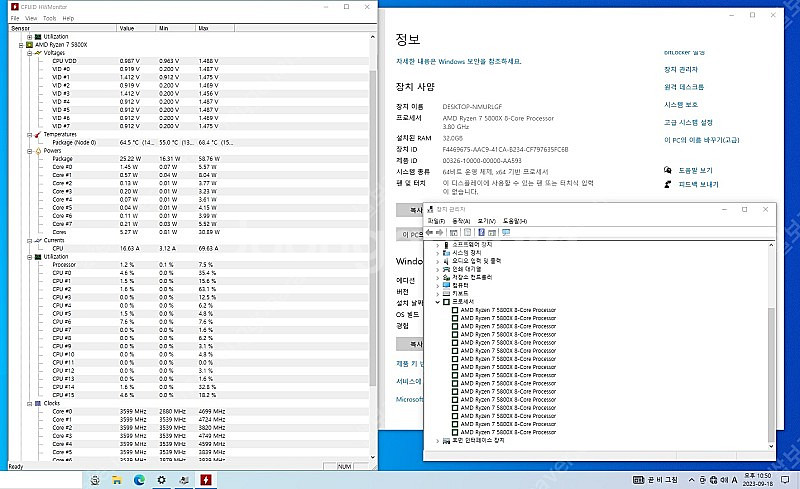
Task: Click the 이 PC의 이름 바꾸기(고급) link
Action: click(x=702, y=140)
